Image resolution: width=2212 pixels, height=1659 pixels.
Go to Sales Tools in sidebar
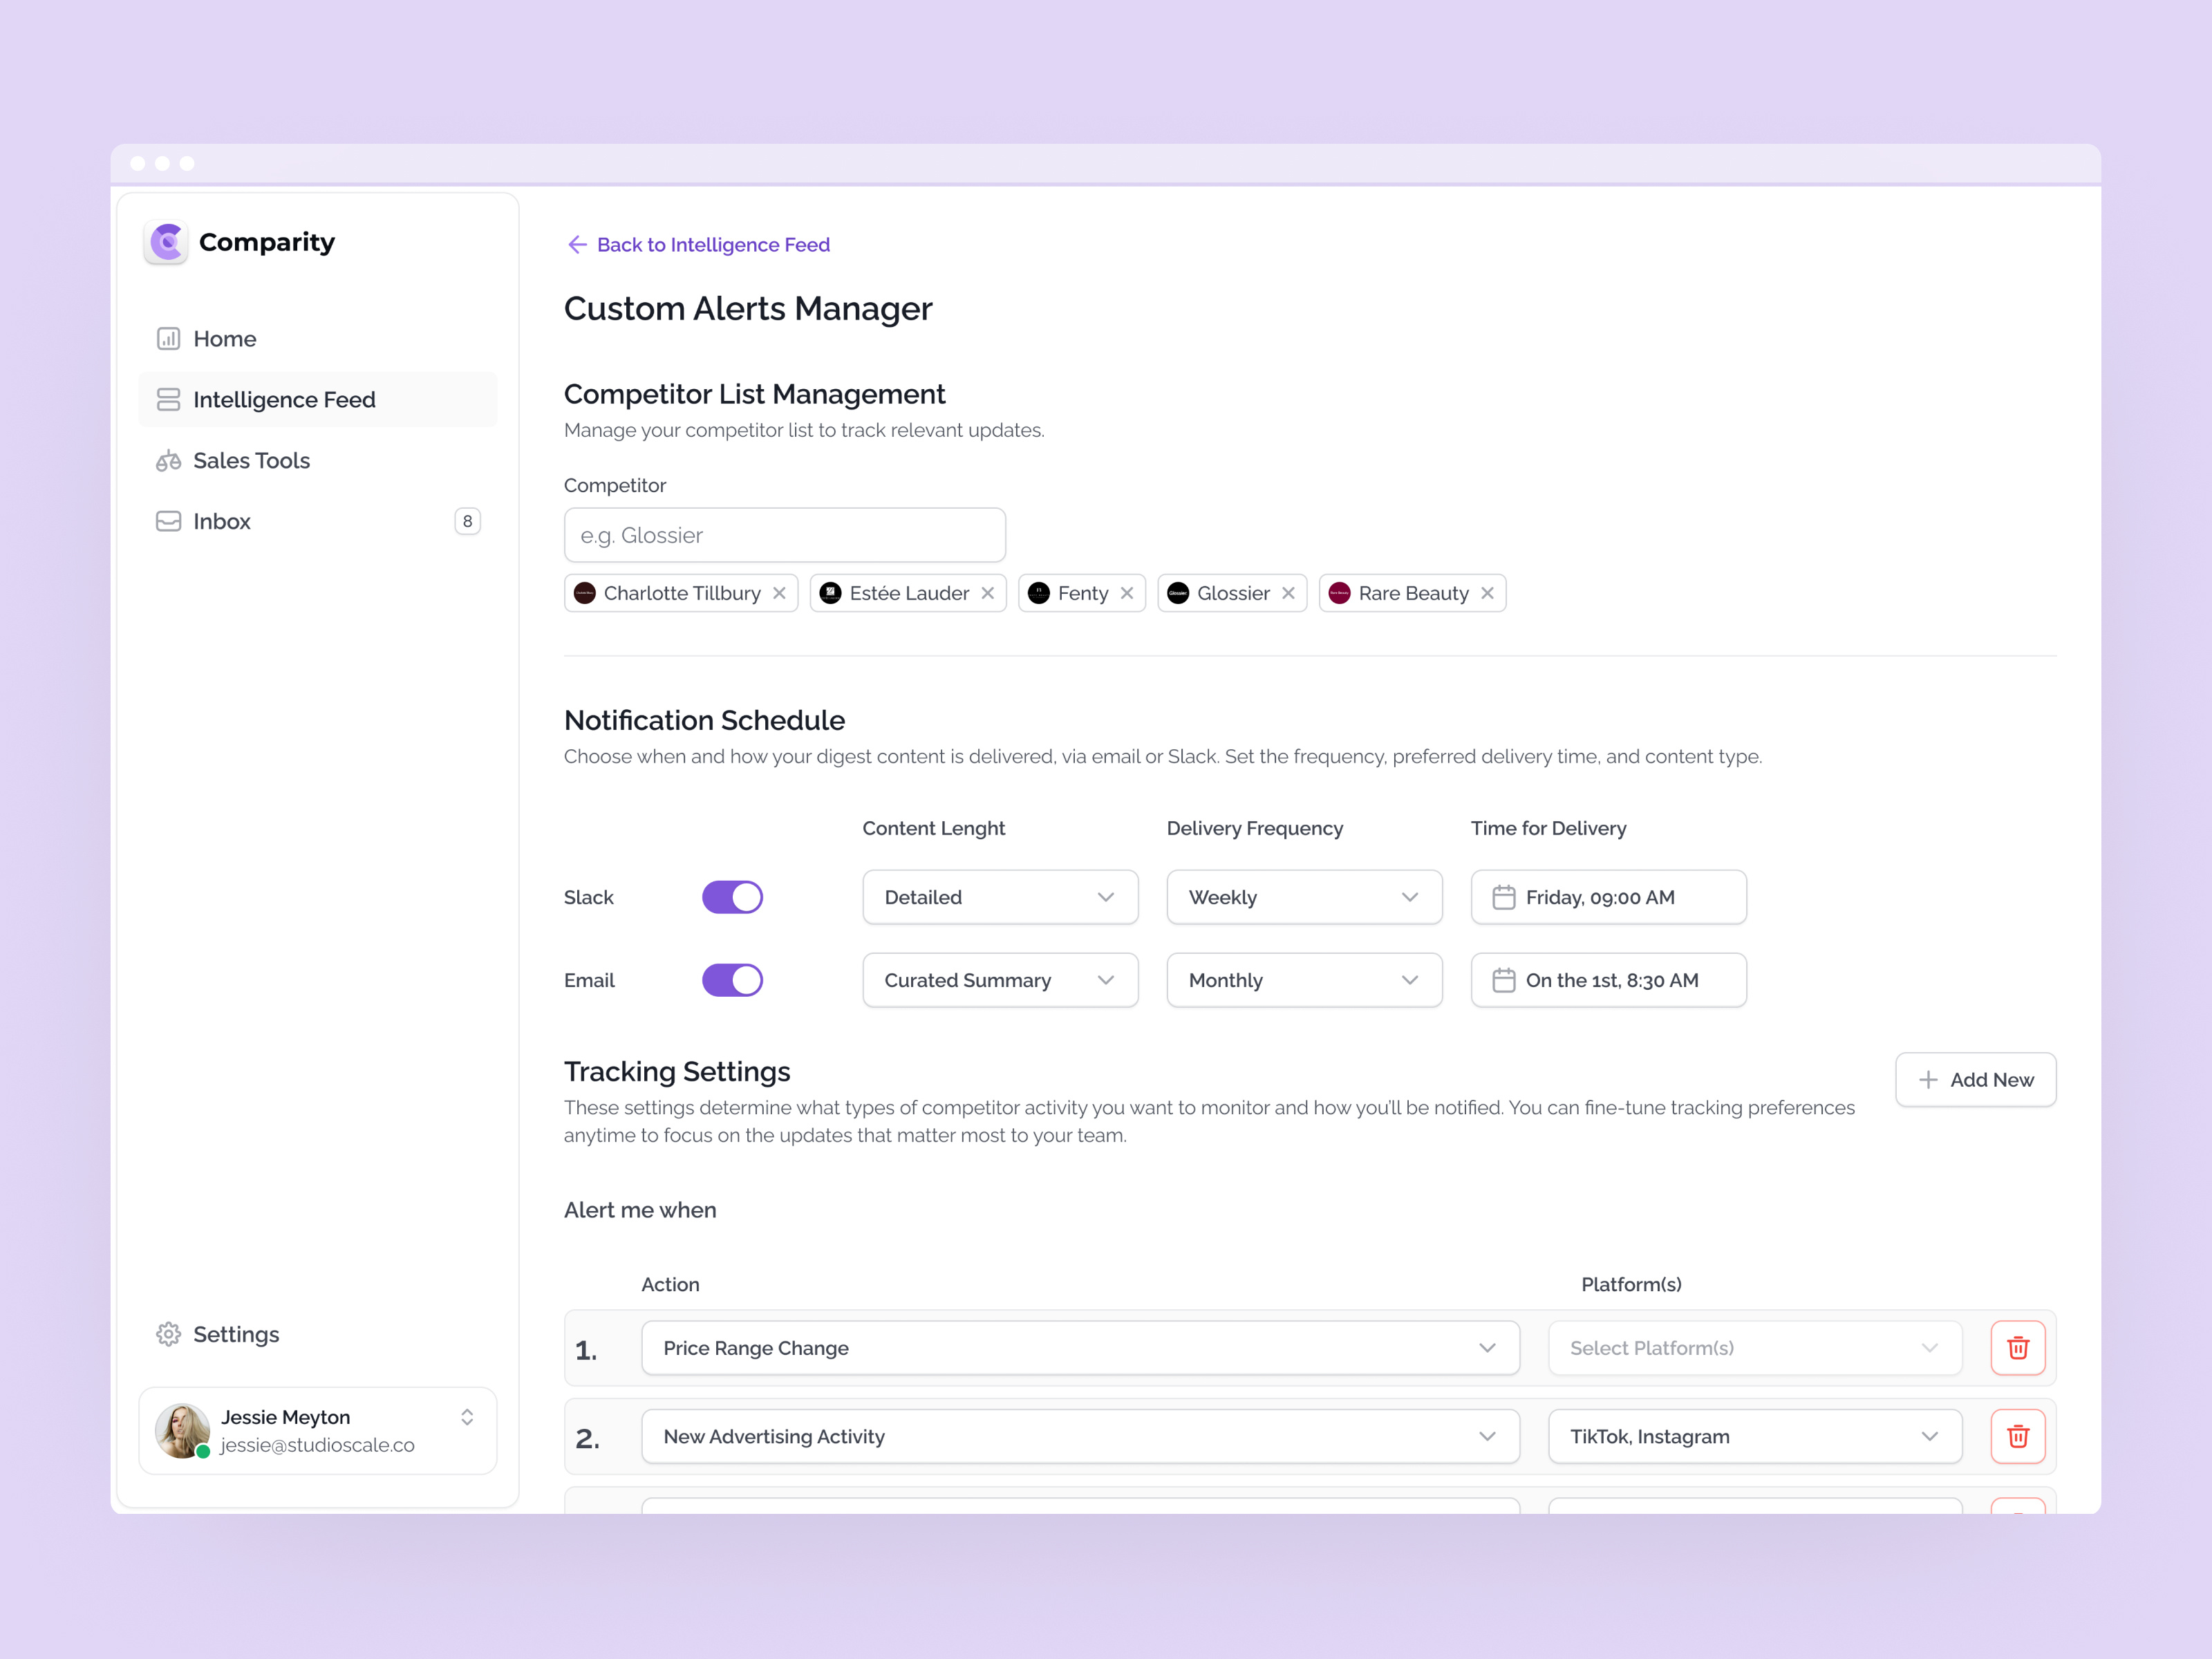pyautogui.click(x=251, y=460)
